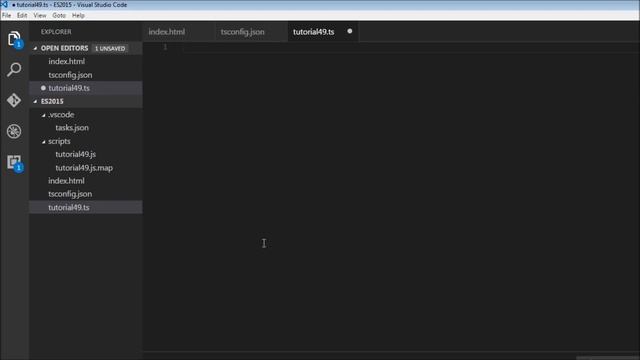640x360 pixels.
Task: Click the VS Code logo in the title bar
Action: tap(4, 4)
